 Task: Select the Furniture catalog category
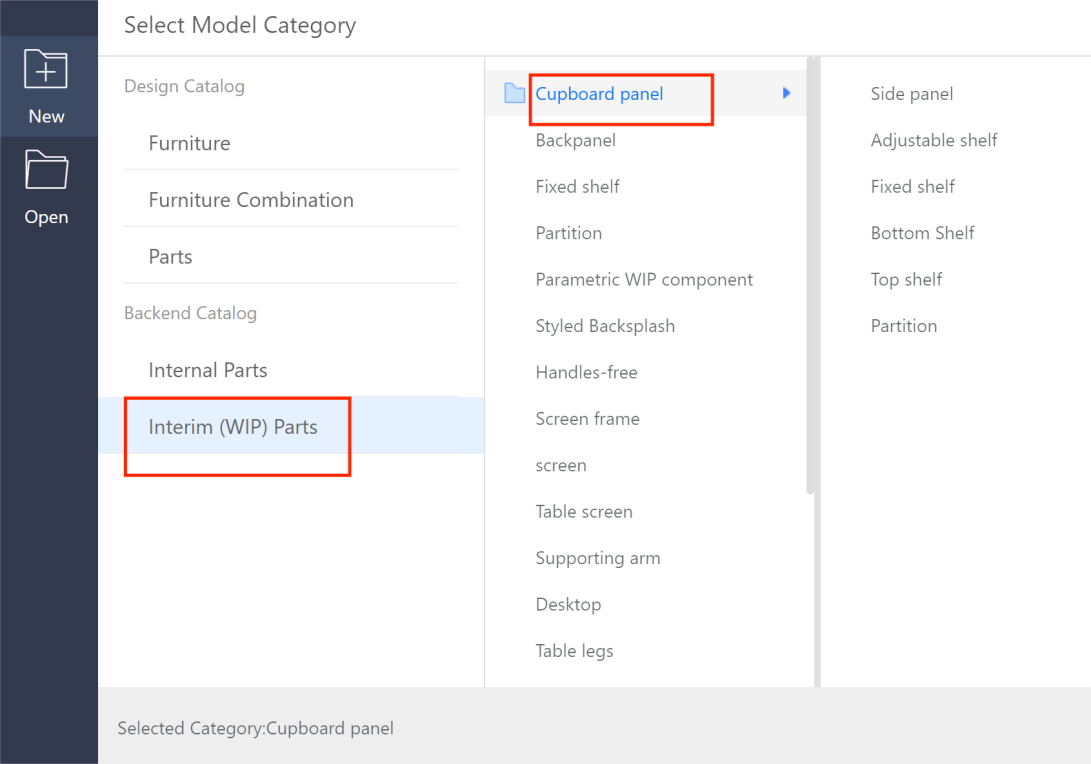pyautogui.click(x=189, y=143)
